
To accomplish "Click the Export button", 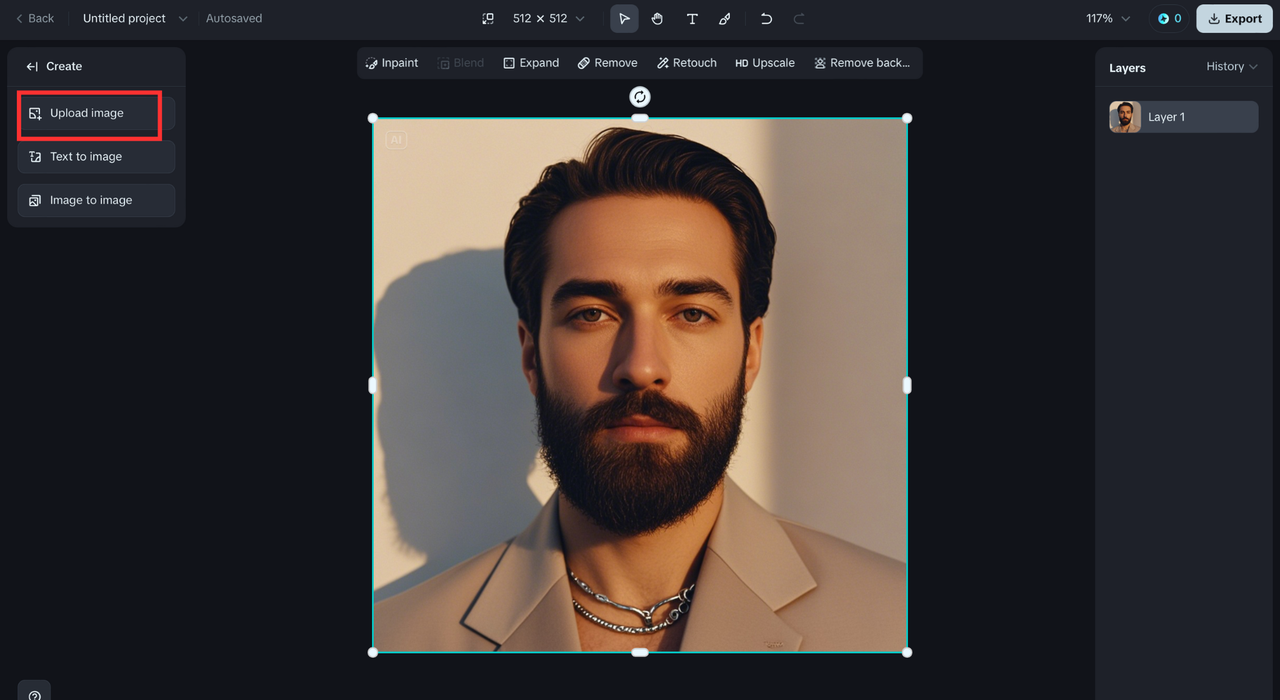I will tap(1234, 18).
